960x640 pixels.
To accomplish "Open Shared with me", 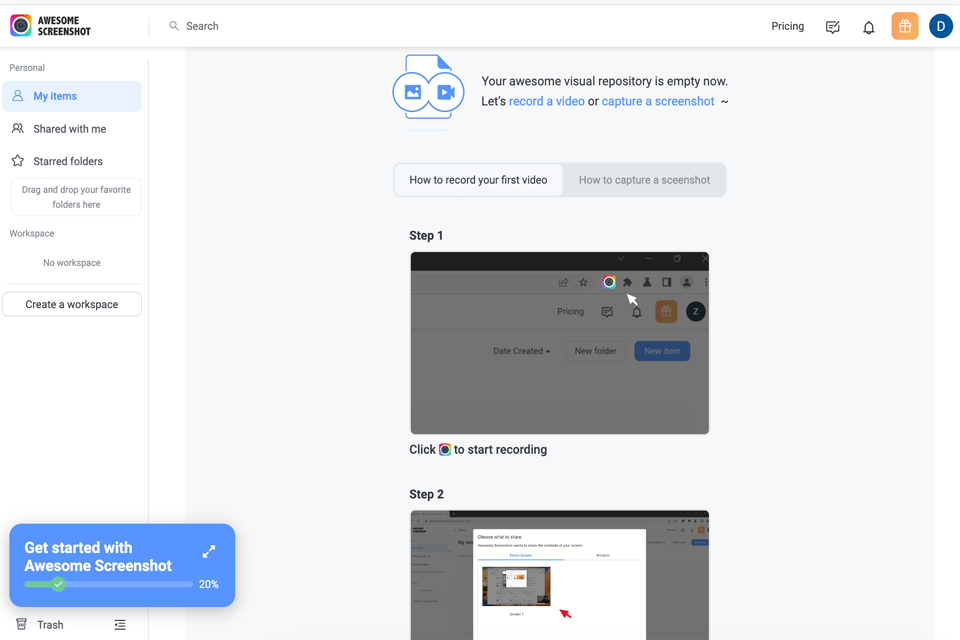I will tap(72, 129).
